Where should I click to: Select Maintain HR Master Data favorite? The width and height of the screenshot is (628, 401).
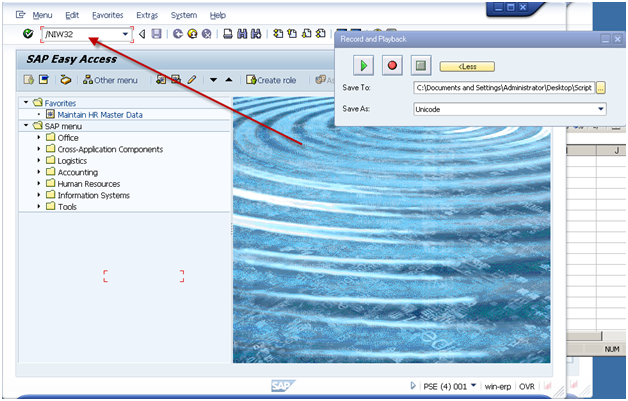100,115
